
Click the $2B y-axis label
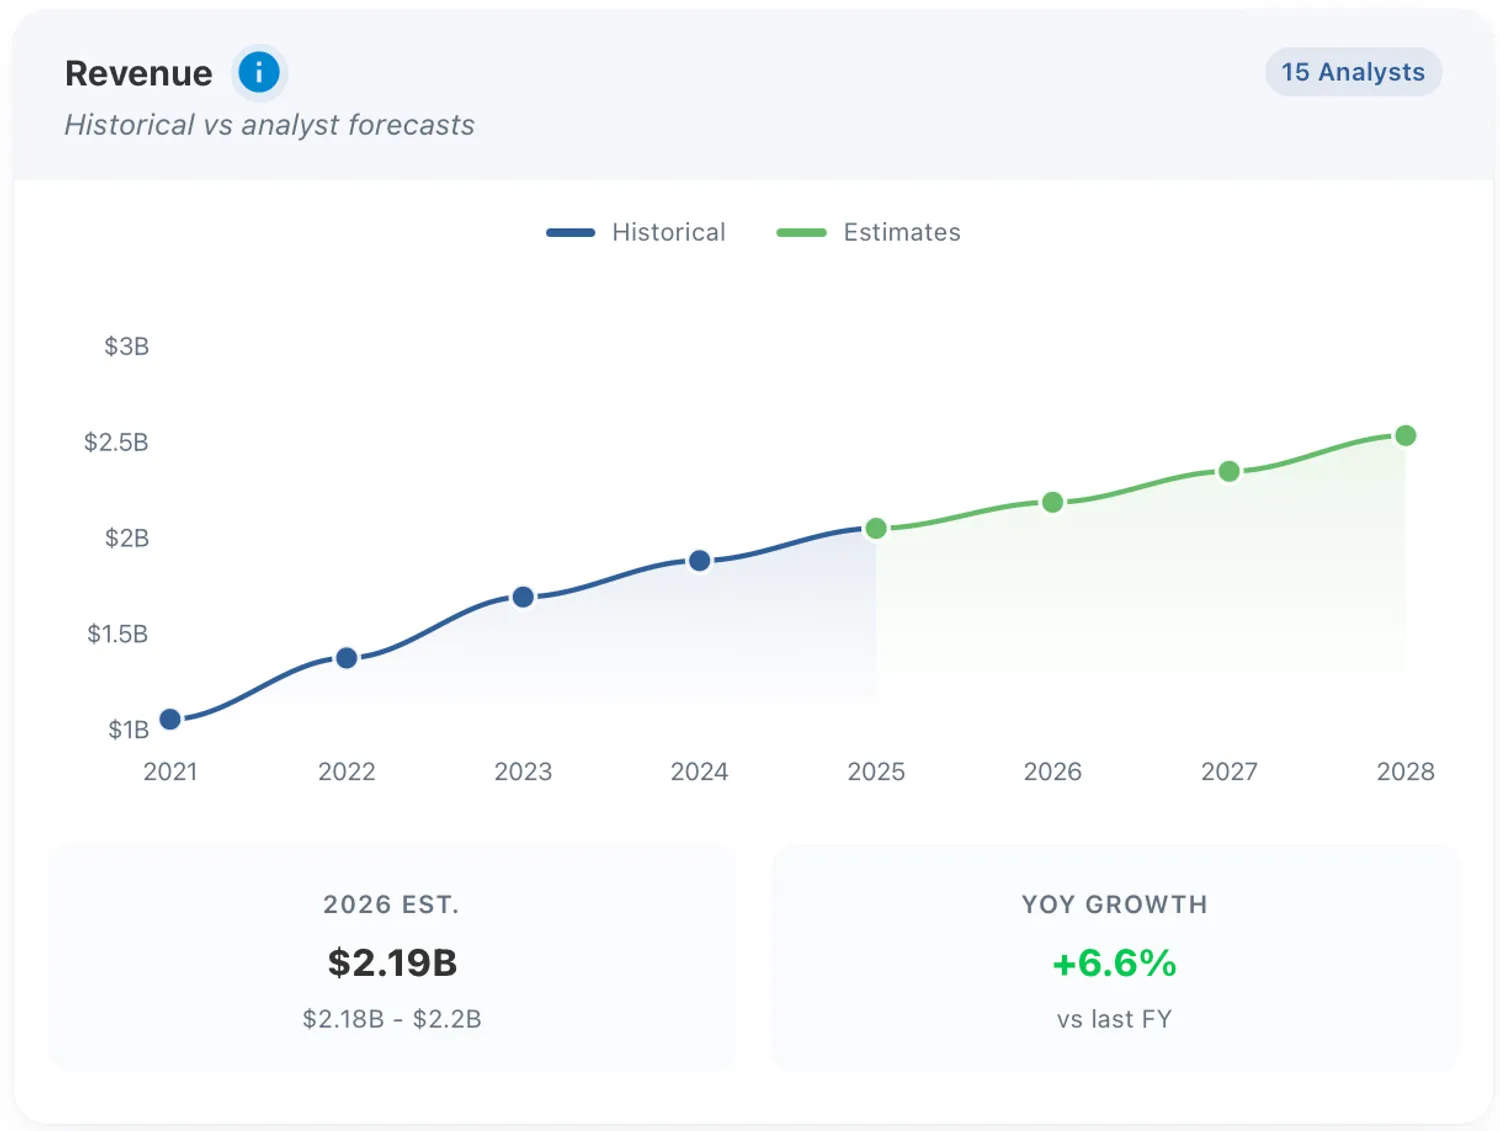pyautogui.click(x=127, y=538)
